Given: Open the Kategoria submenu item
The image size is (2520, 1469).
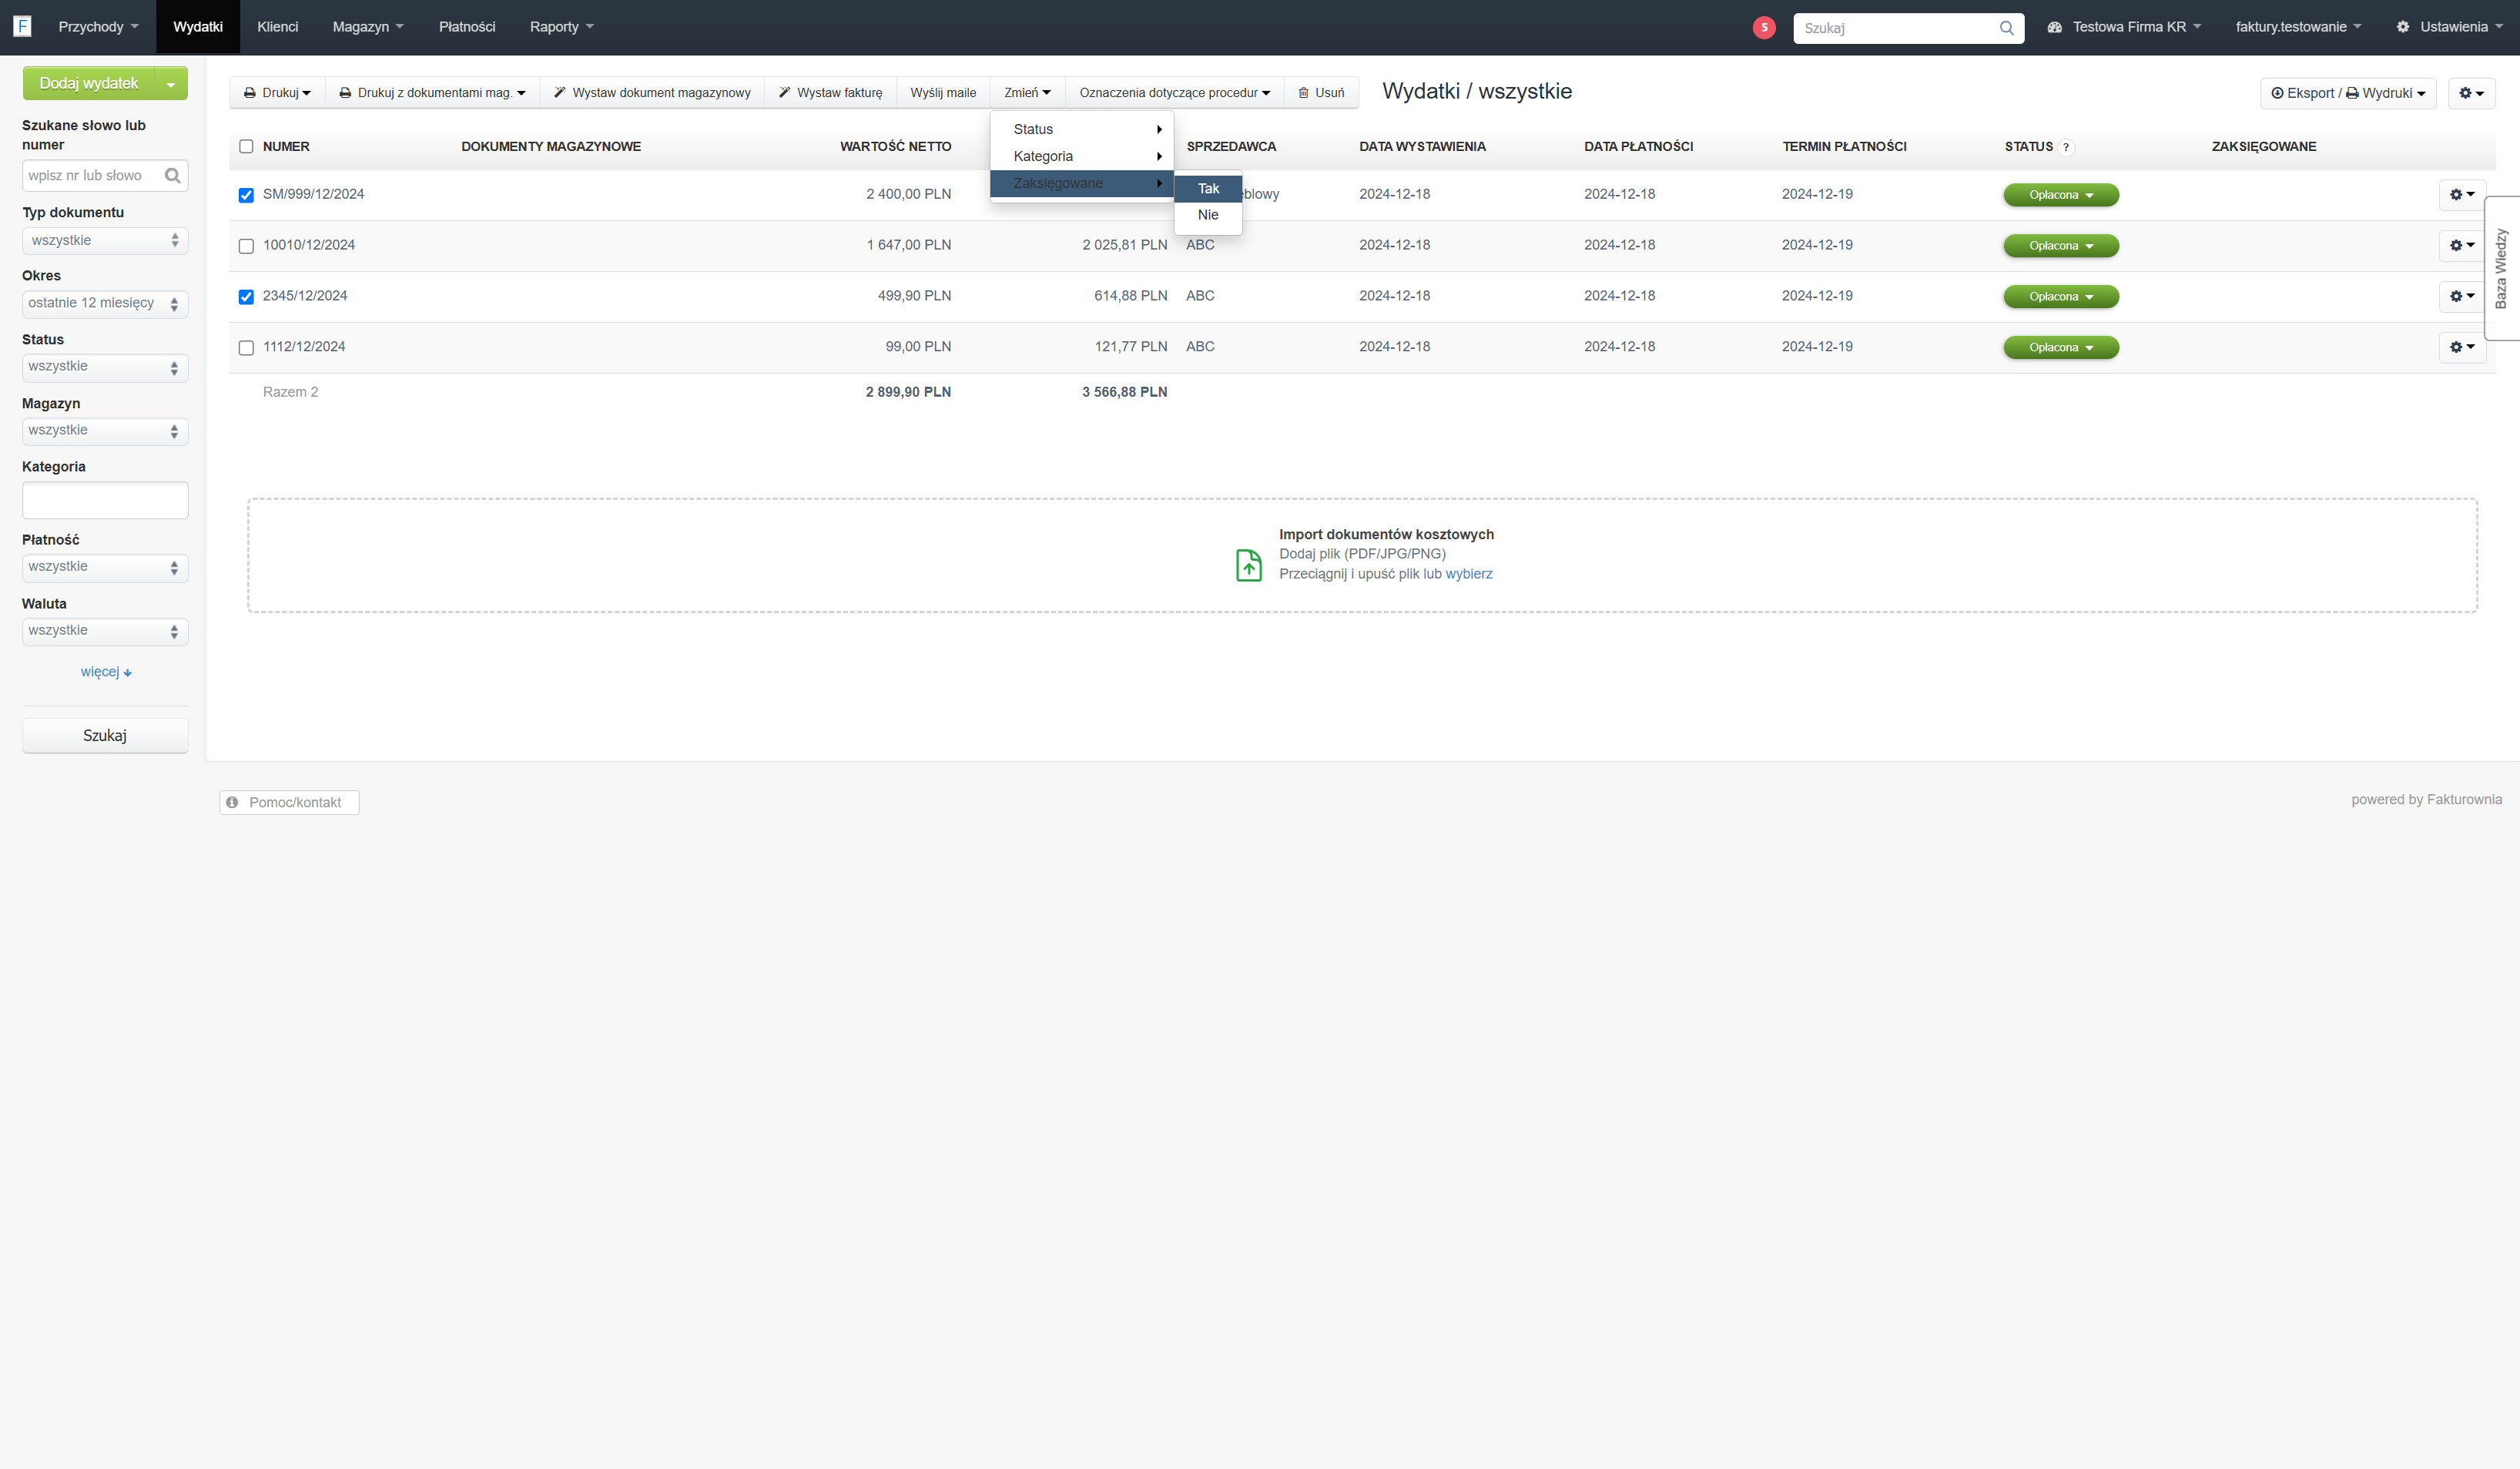Looking at the screenshot, I should (1081, 157).
